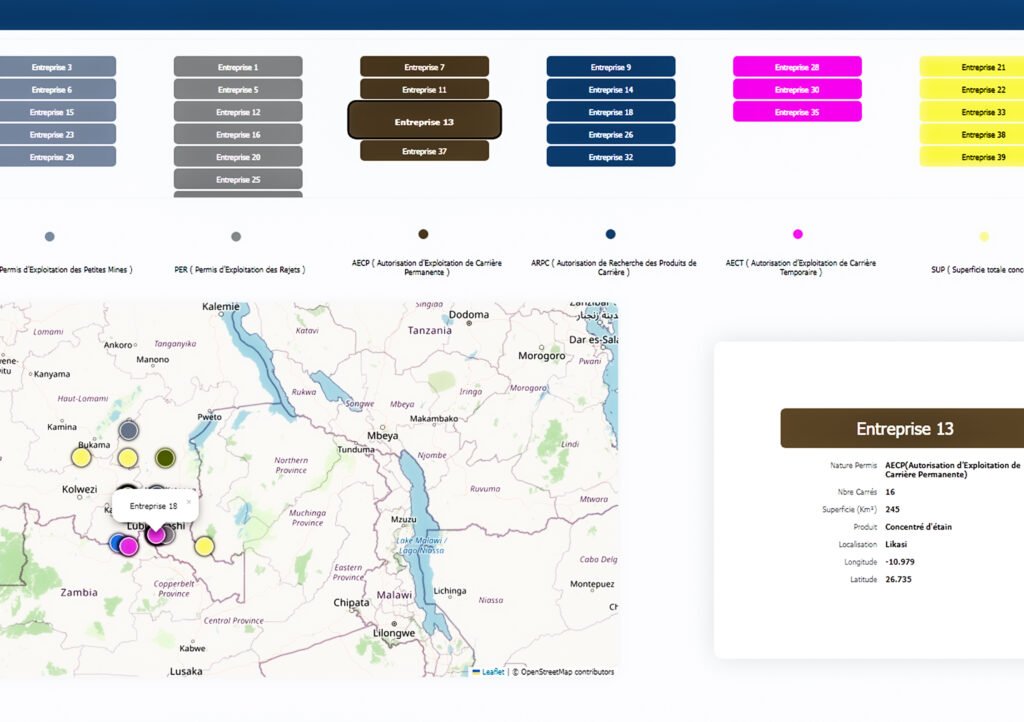Click the grey-blue map marker north of Bukama
This screenshot has height=722, width=1024.
[129, 430]
